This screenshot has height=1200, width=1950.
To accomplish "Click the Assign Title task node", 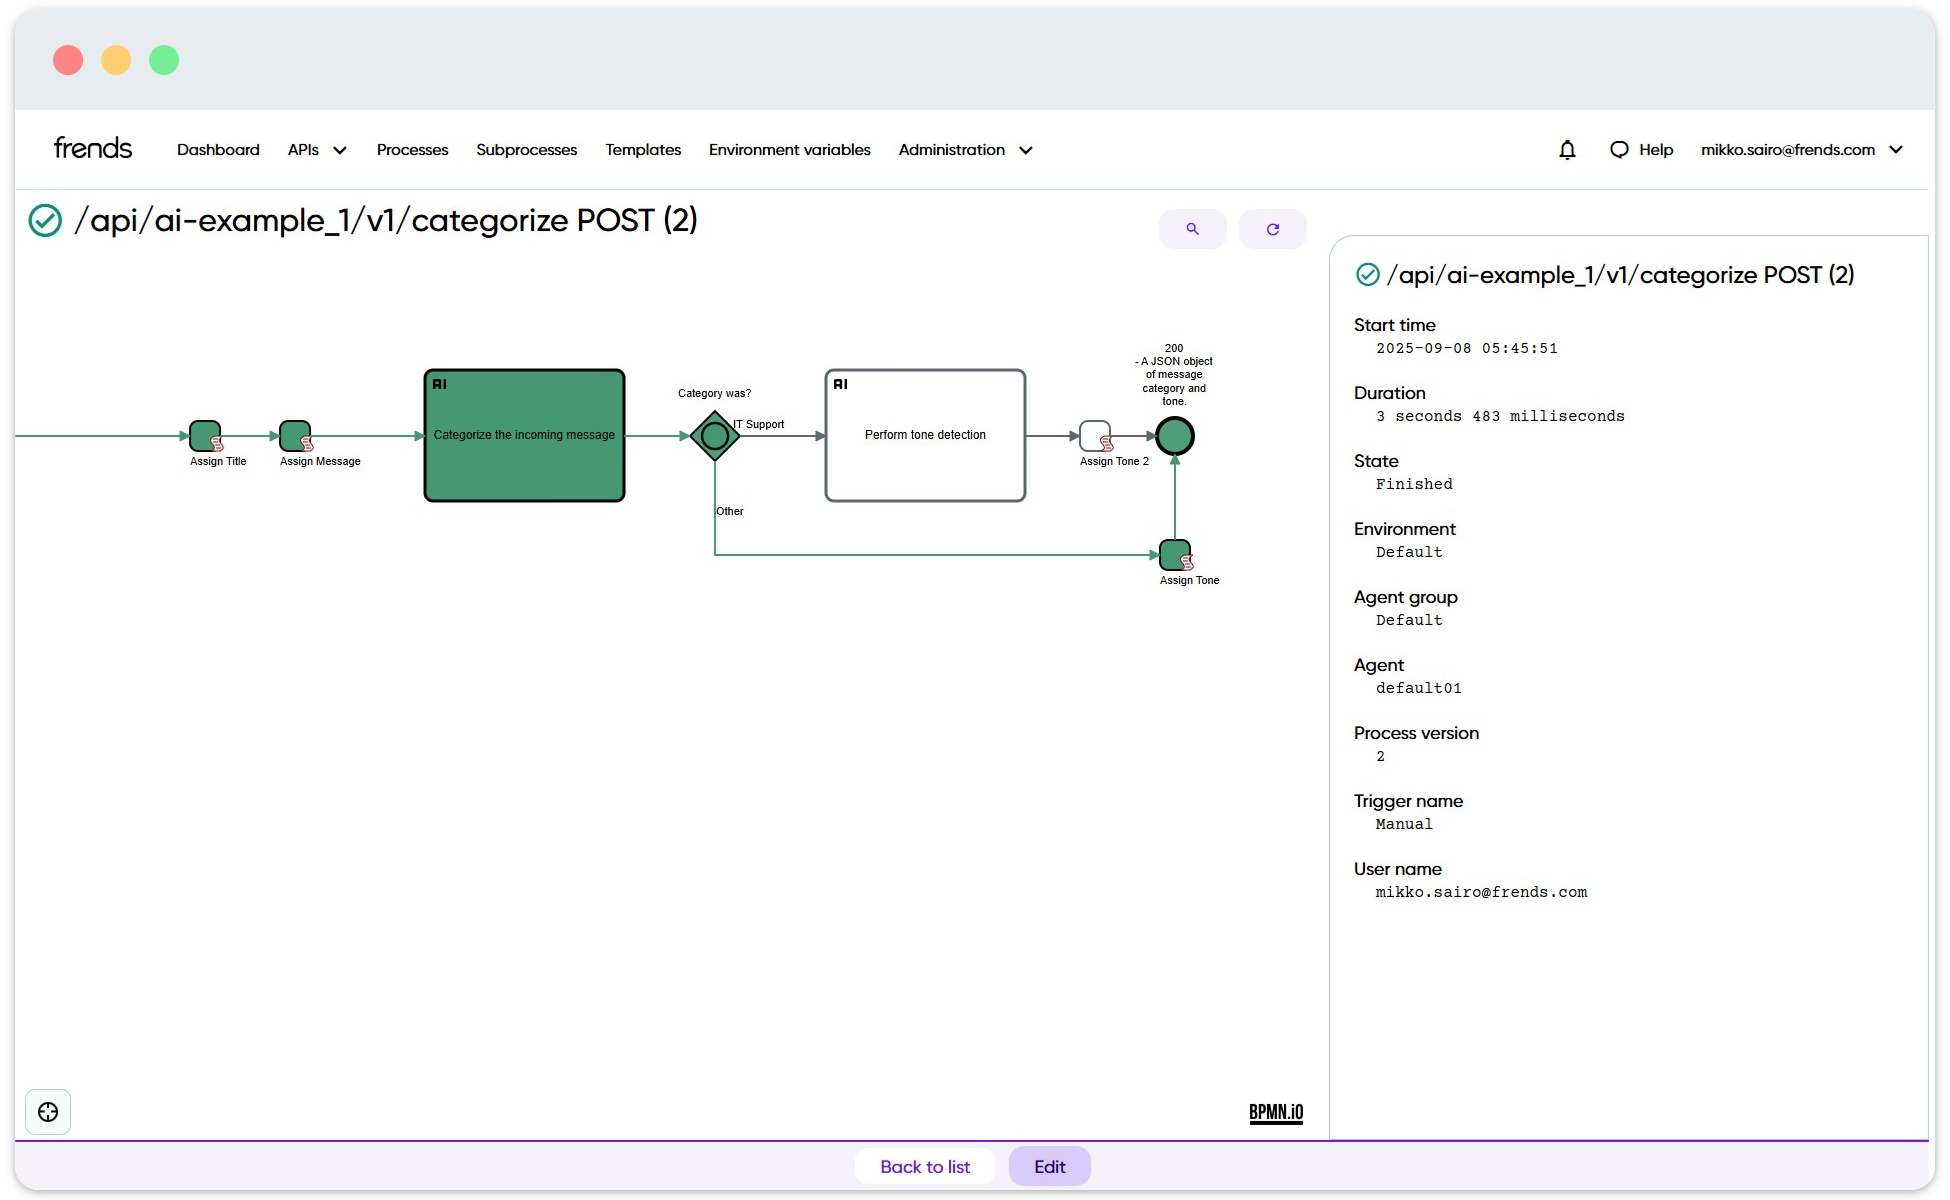I will [x=205, y=436].
